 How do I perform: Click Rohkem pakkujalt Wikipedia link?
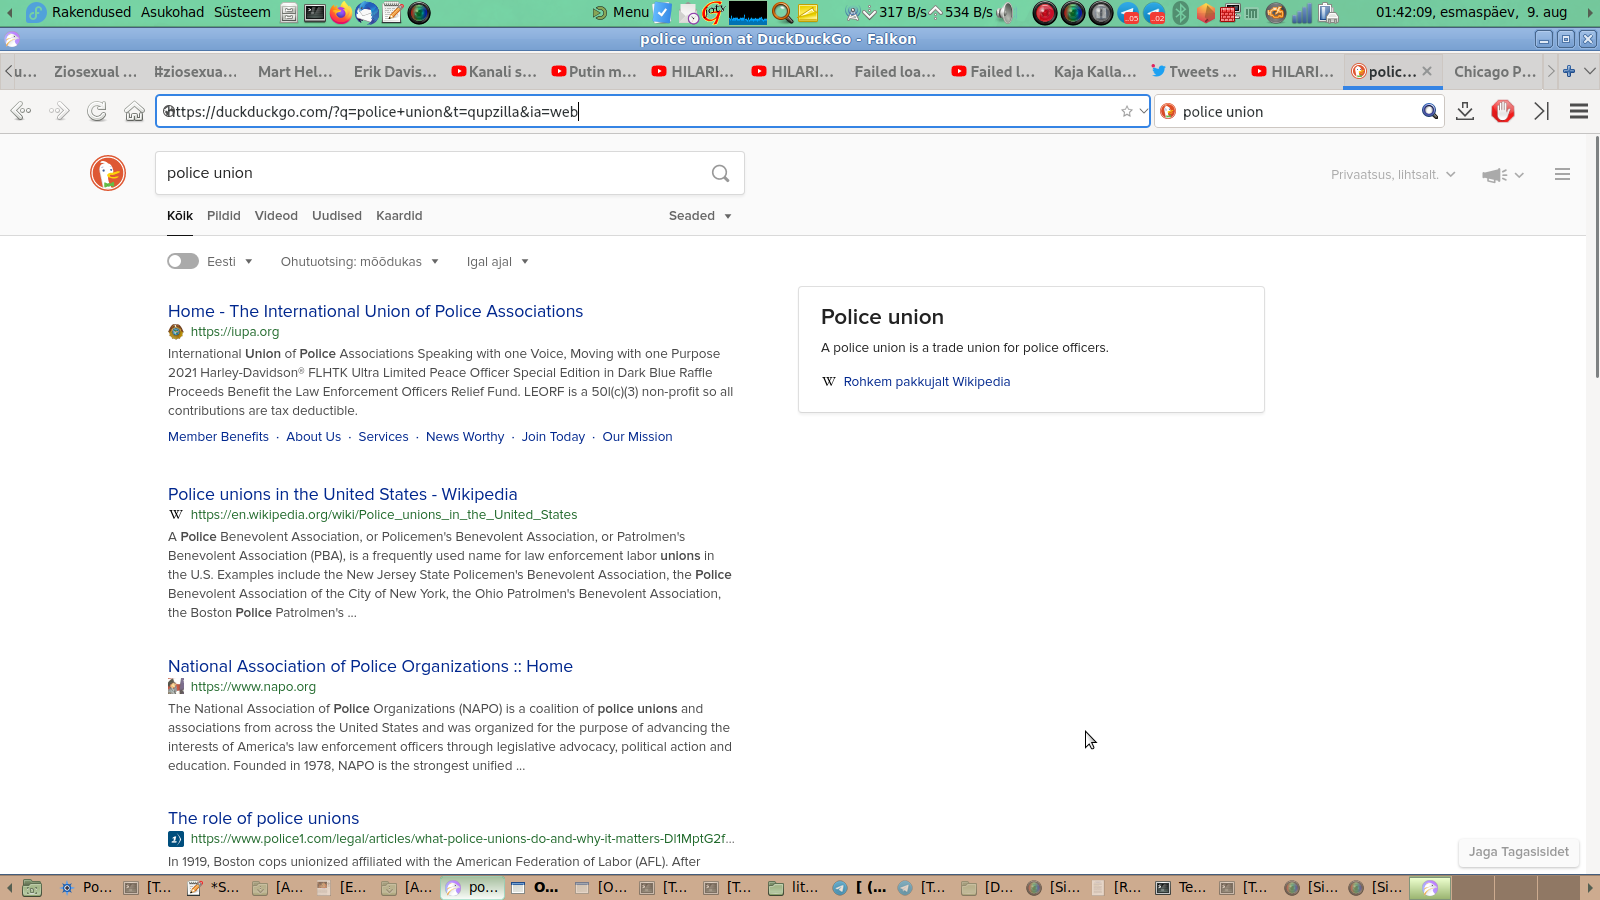(926, 382)
